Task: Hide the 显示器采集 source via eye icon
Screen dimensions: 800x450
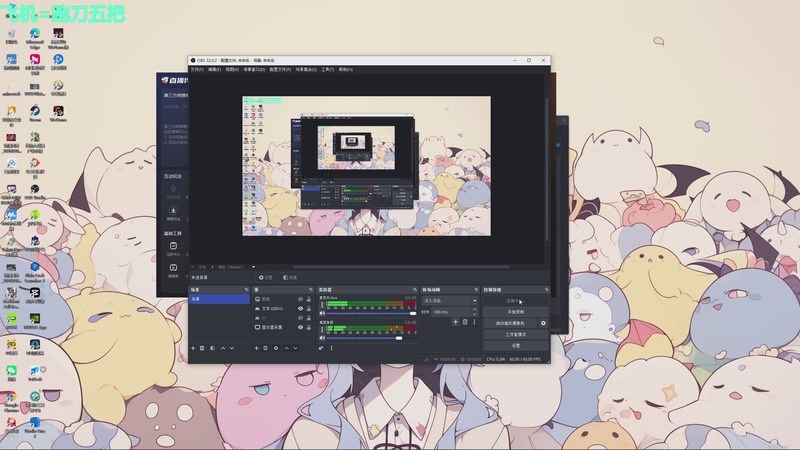Action: click(301, 327)
